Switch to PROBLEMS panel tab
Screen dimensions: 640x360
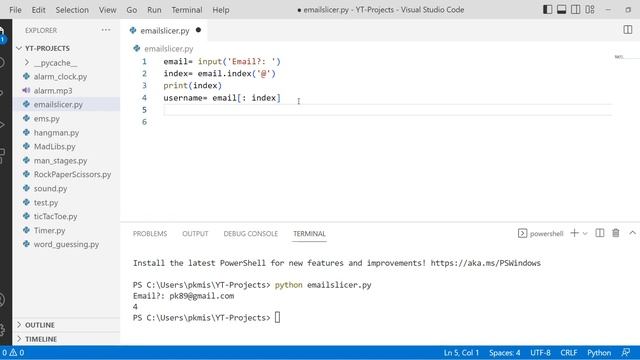(x=150, y=233)
